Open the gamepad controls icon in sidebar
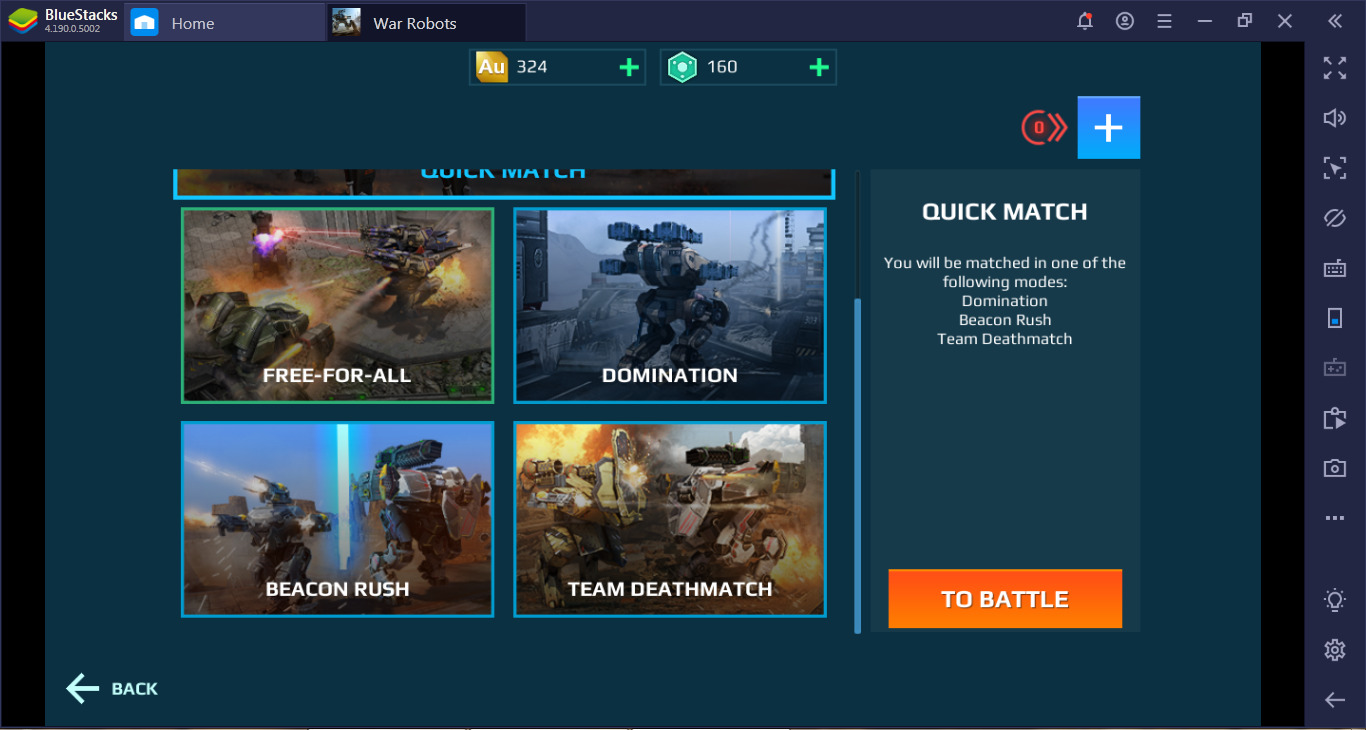 (1335, 368)
